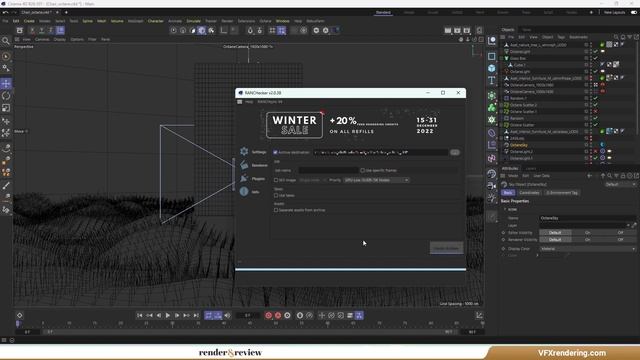This screenshot has height=360, width=640.
Task: Click the Name field showing OctaneSky
Action: tap(588, 218)
